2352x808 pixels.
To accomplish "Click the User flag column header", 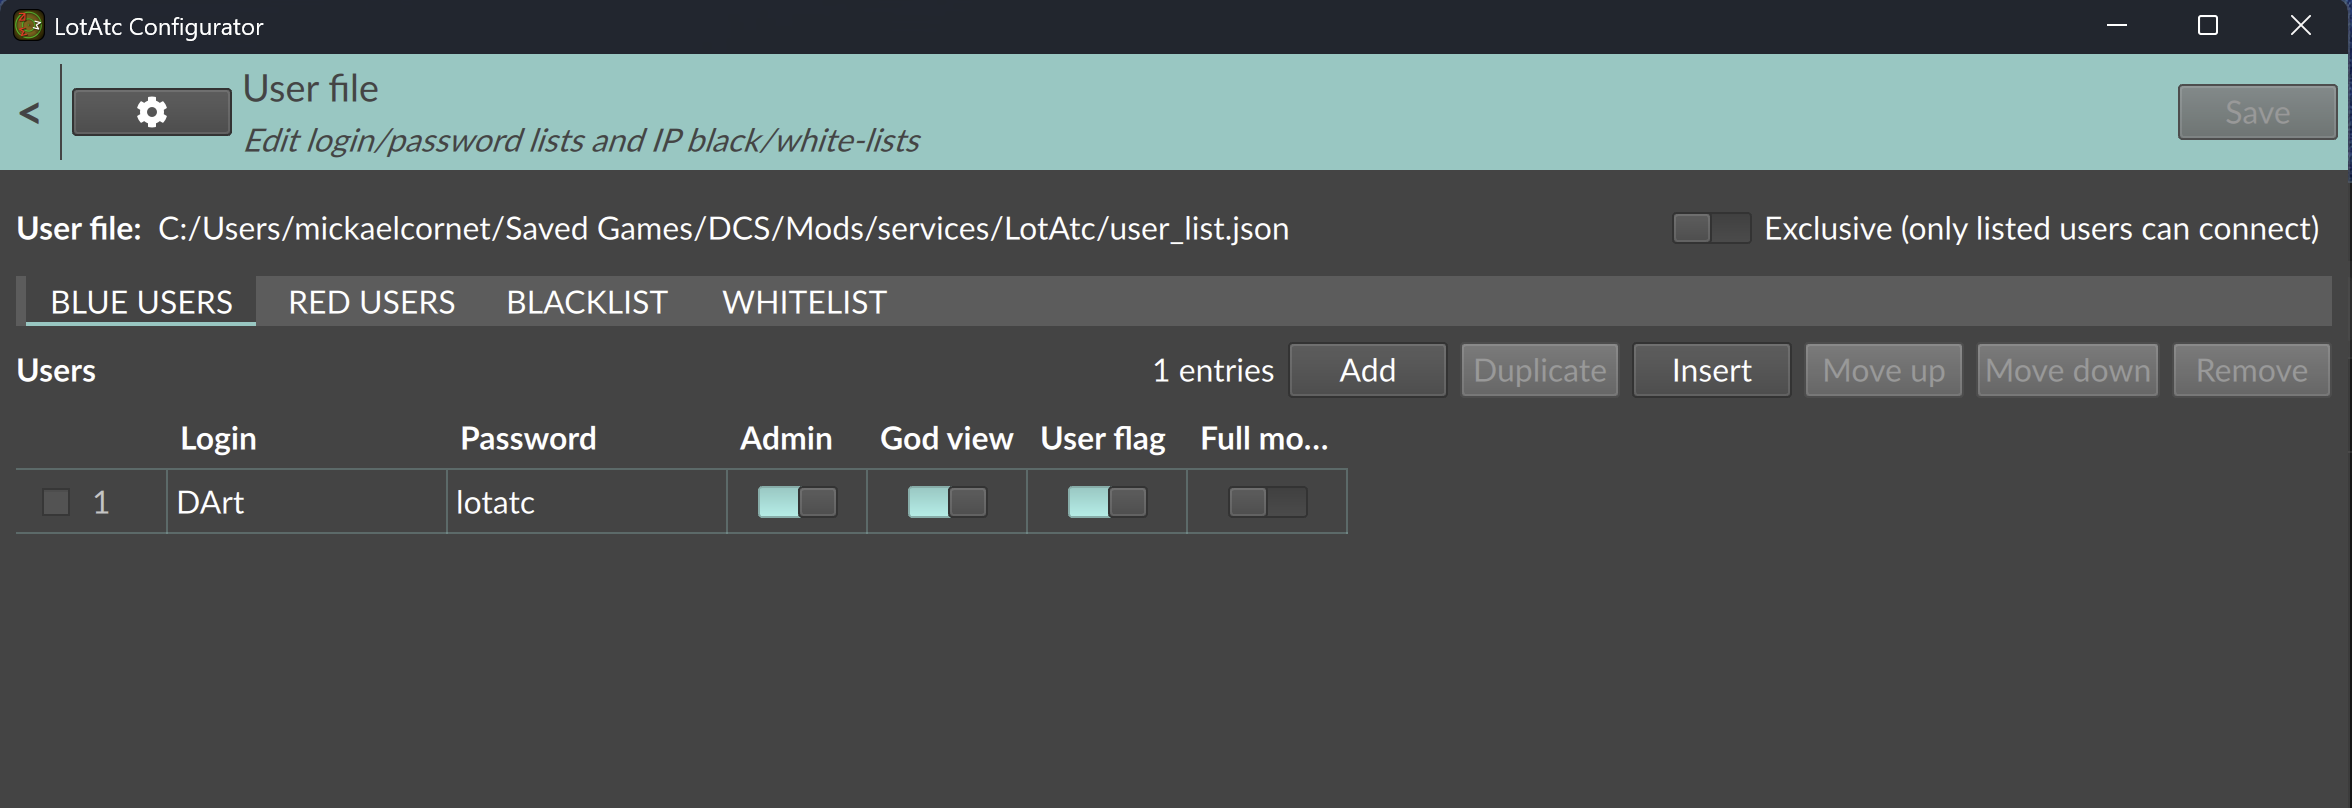I will [x=1103, y=439].
